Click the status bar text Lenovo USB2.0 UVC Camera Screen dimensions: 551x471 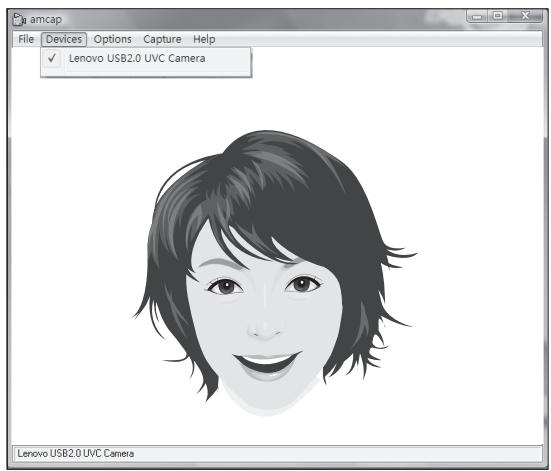[76, 453]
